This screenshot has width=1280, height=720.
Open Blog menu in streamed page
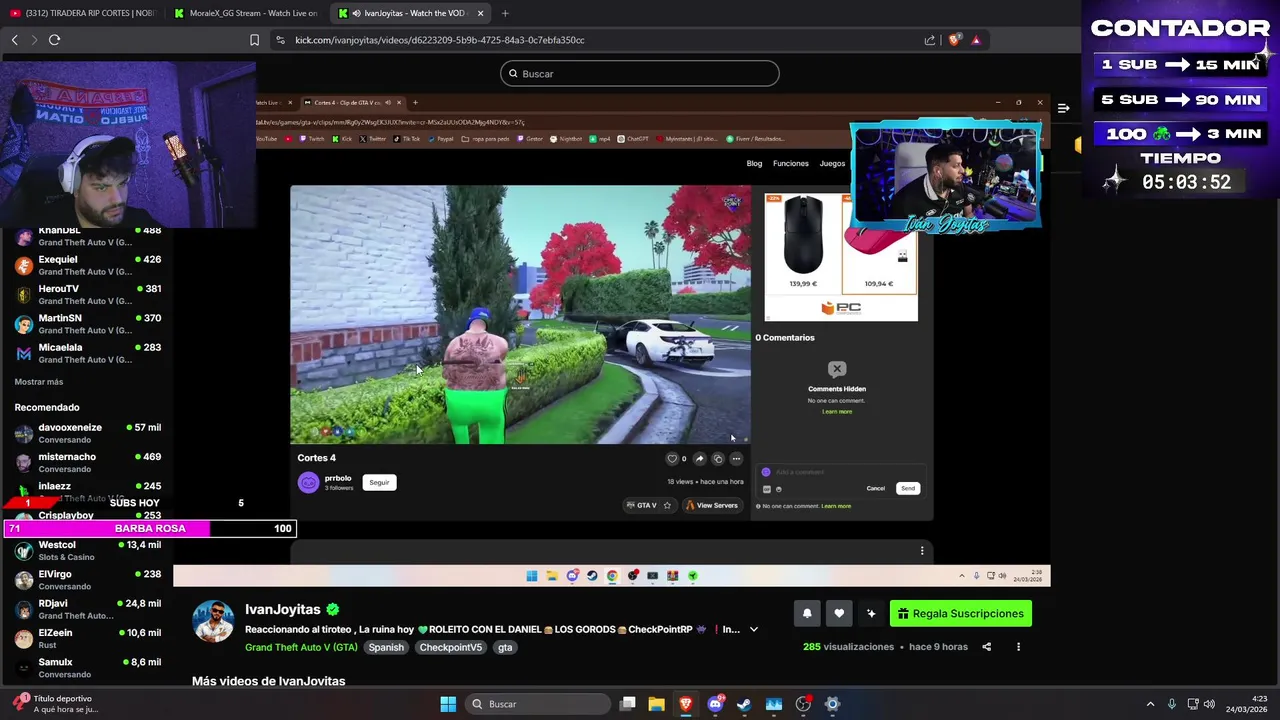pos(754,163)
